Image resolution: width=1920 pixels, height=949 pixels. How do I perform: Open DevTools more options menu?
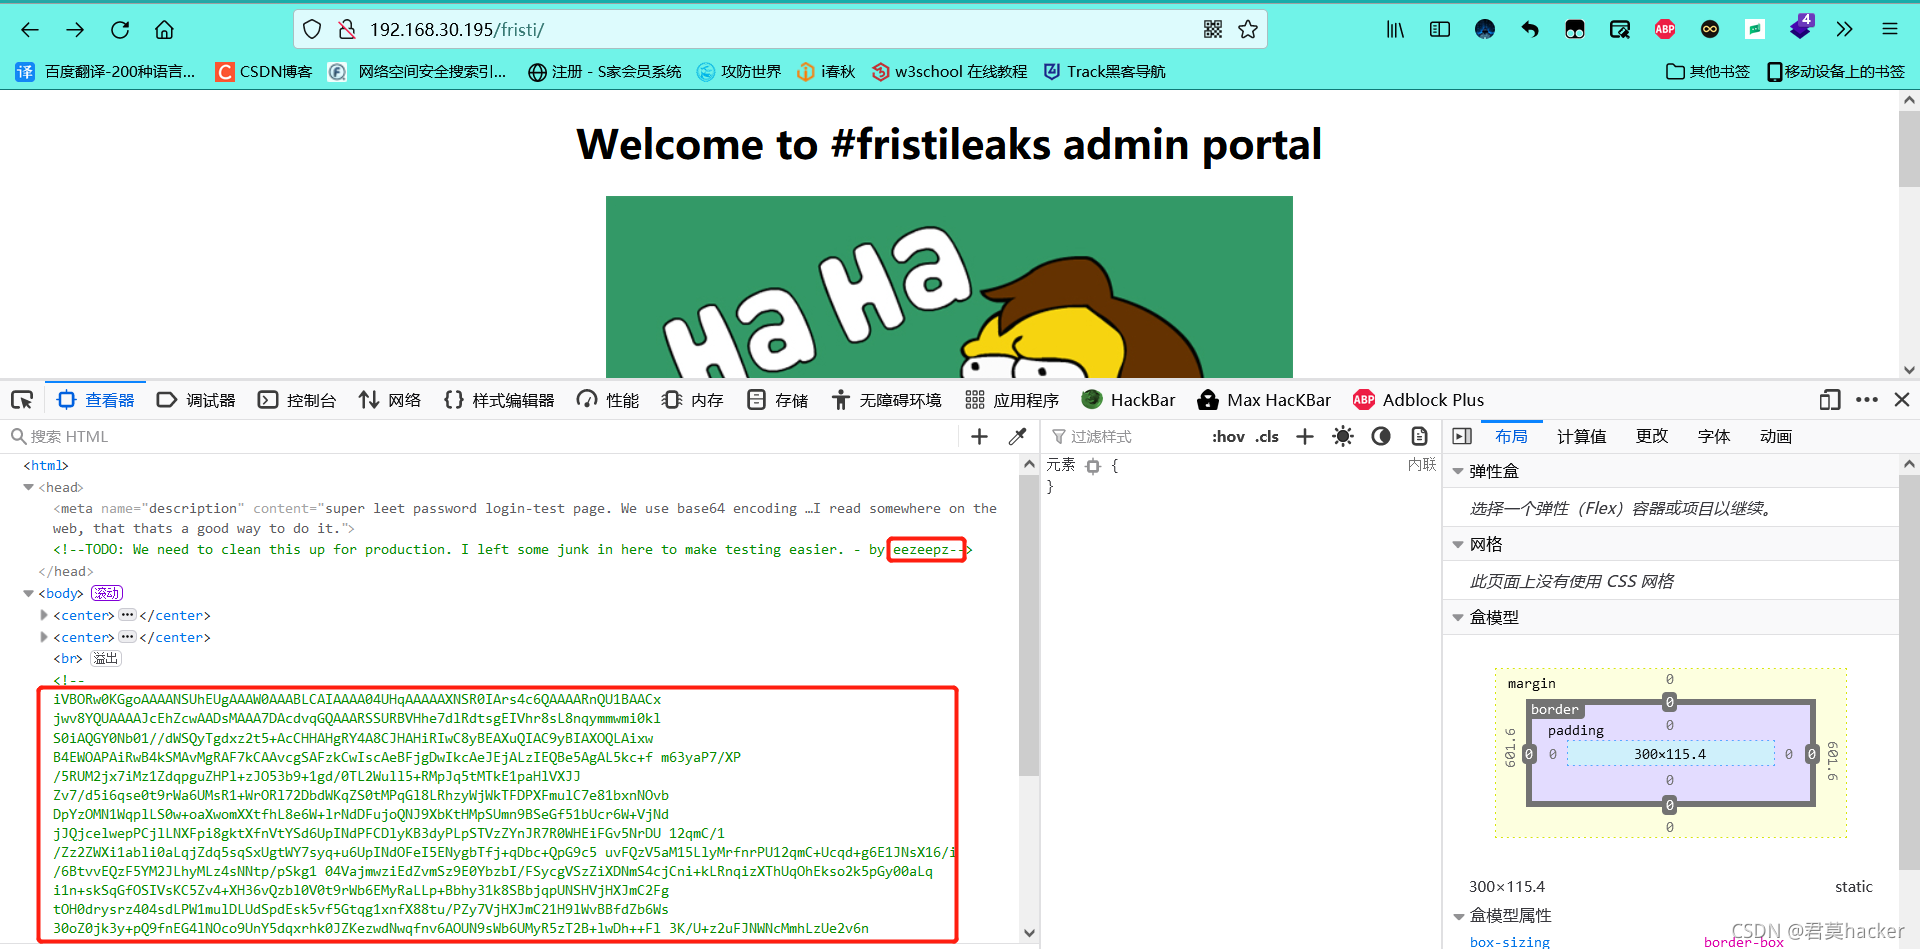pyautogui.click(x=1867, y=400)
